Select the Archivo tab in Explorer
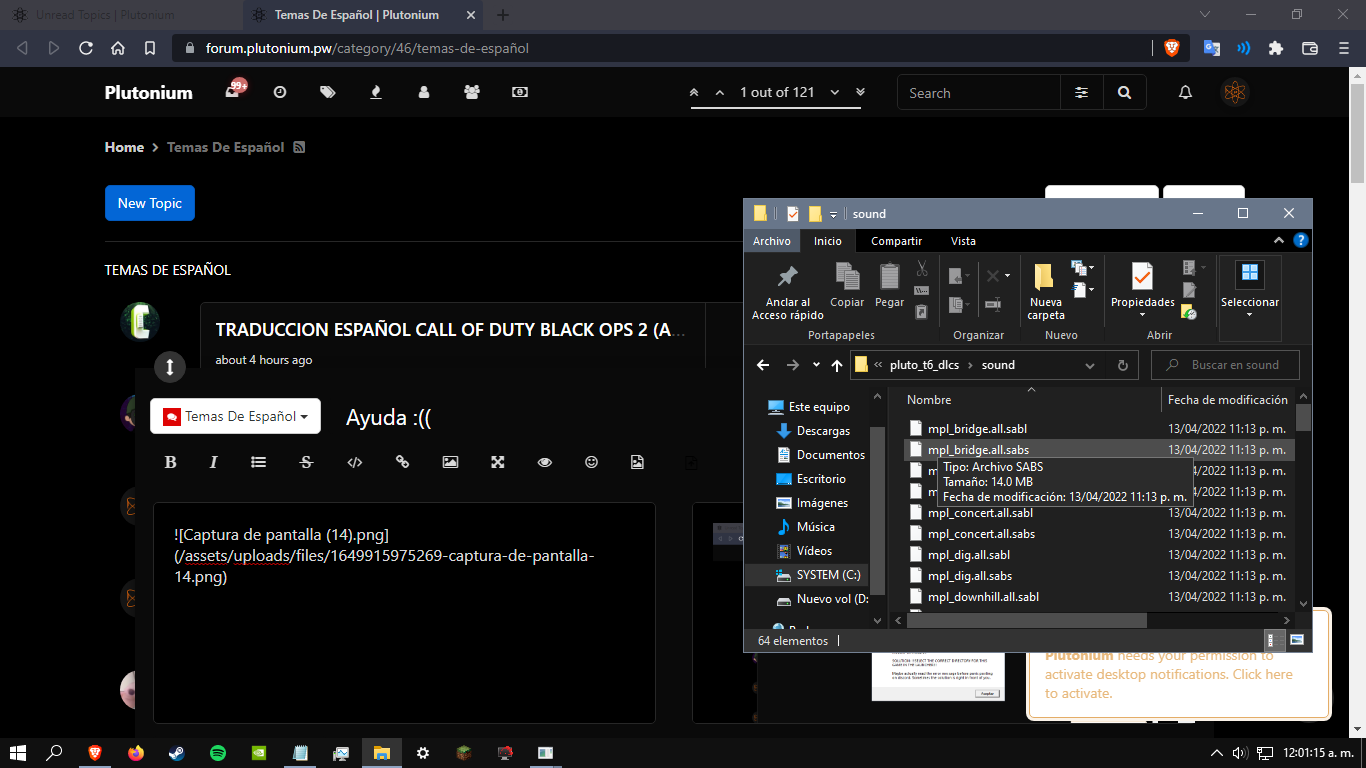Screen dimensions: 1366x768 (772, 241)
